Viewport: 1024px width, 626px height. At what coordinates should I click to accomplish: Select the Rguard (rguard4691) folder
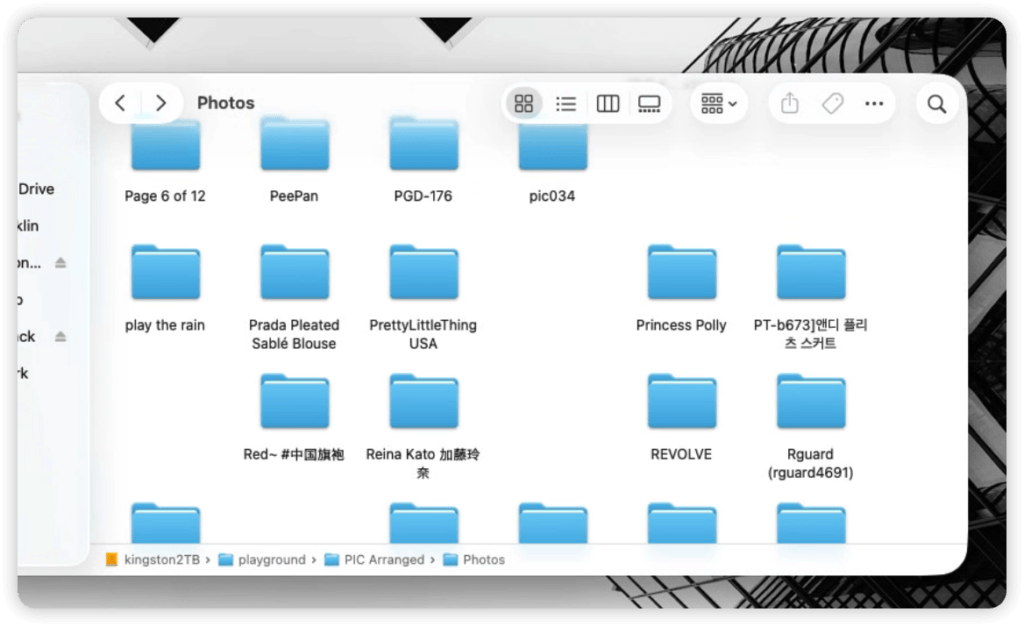coord(811,401)
